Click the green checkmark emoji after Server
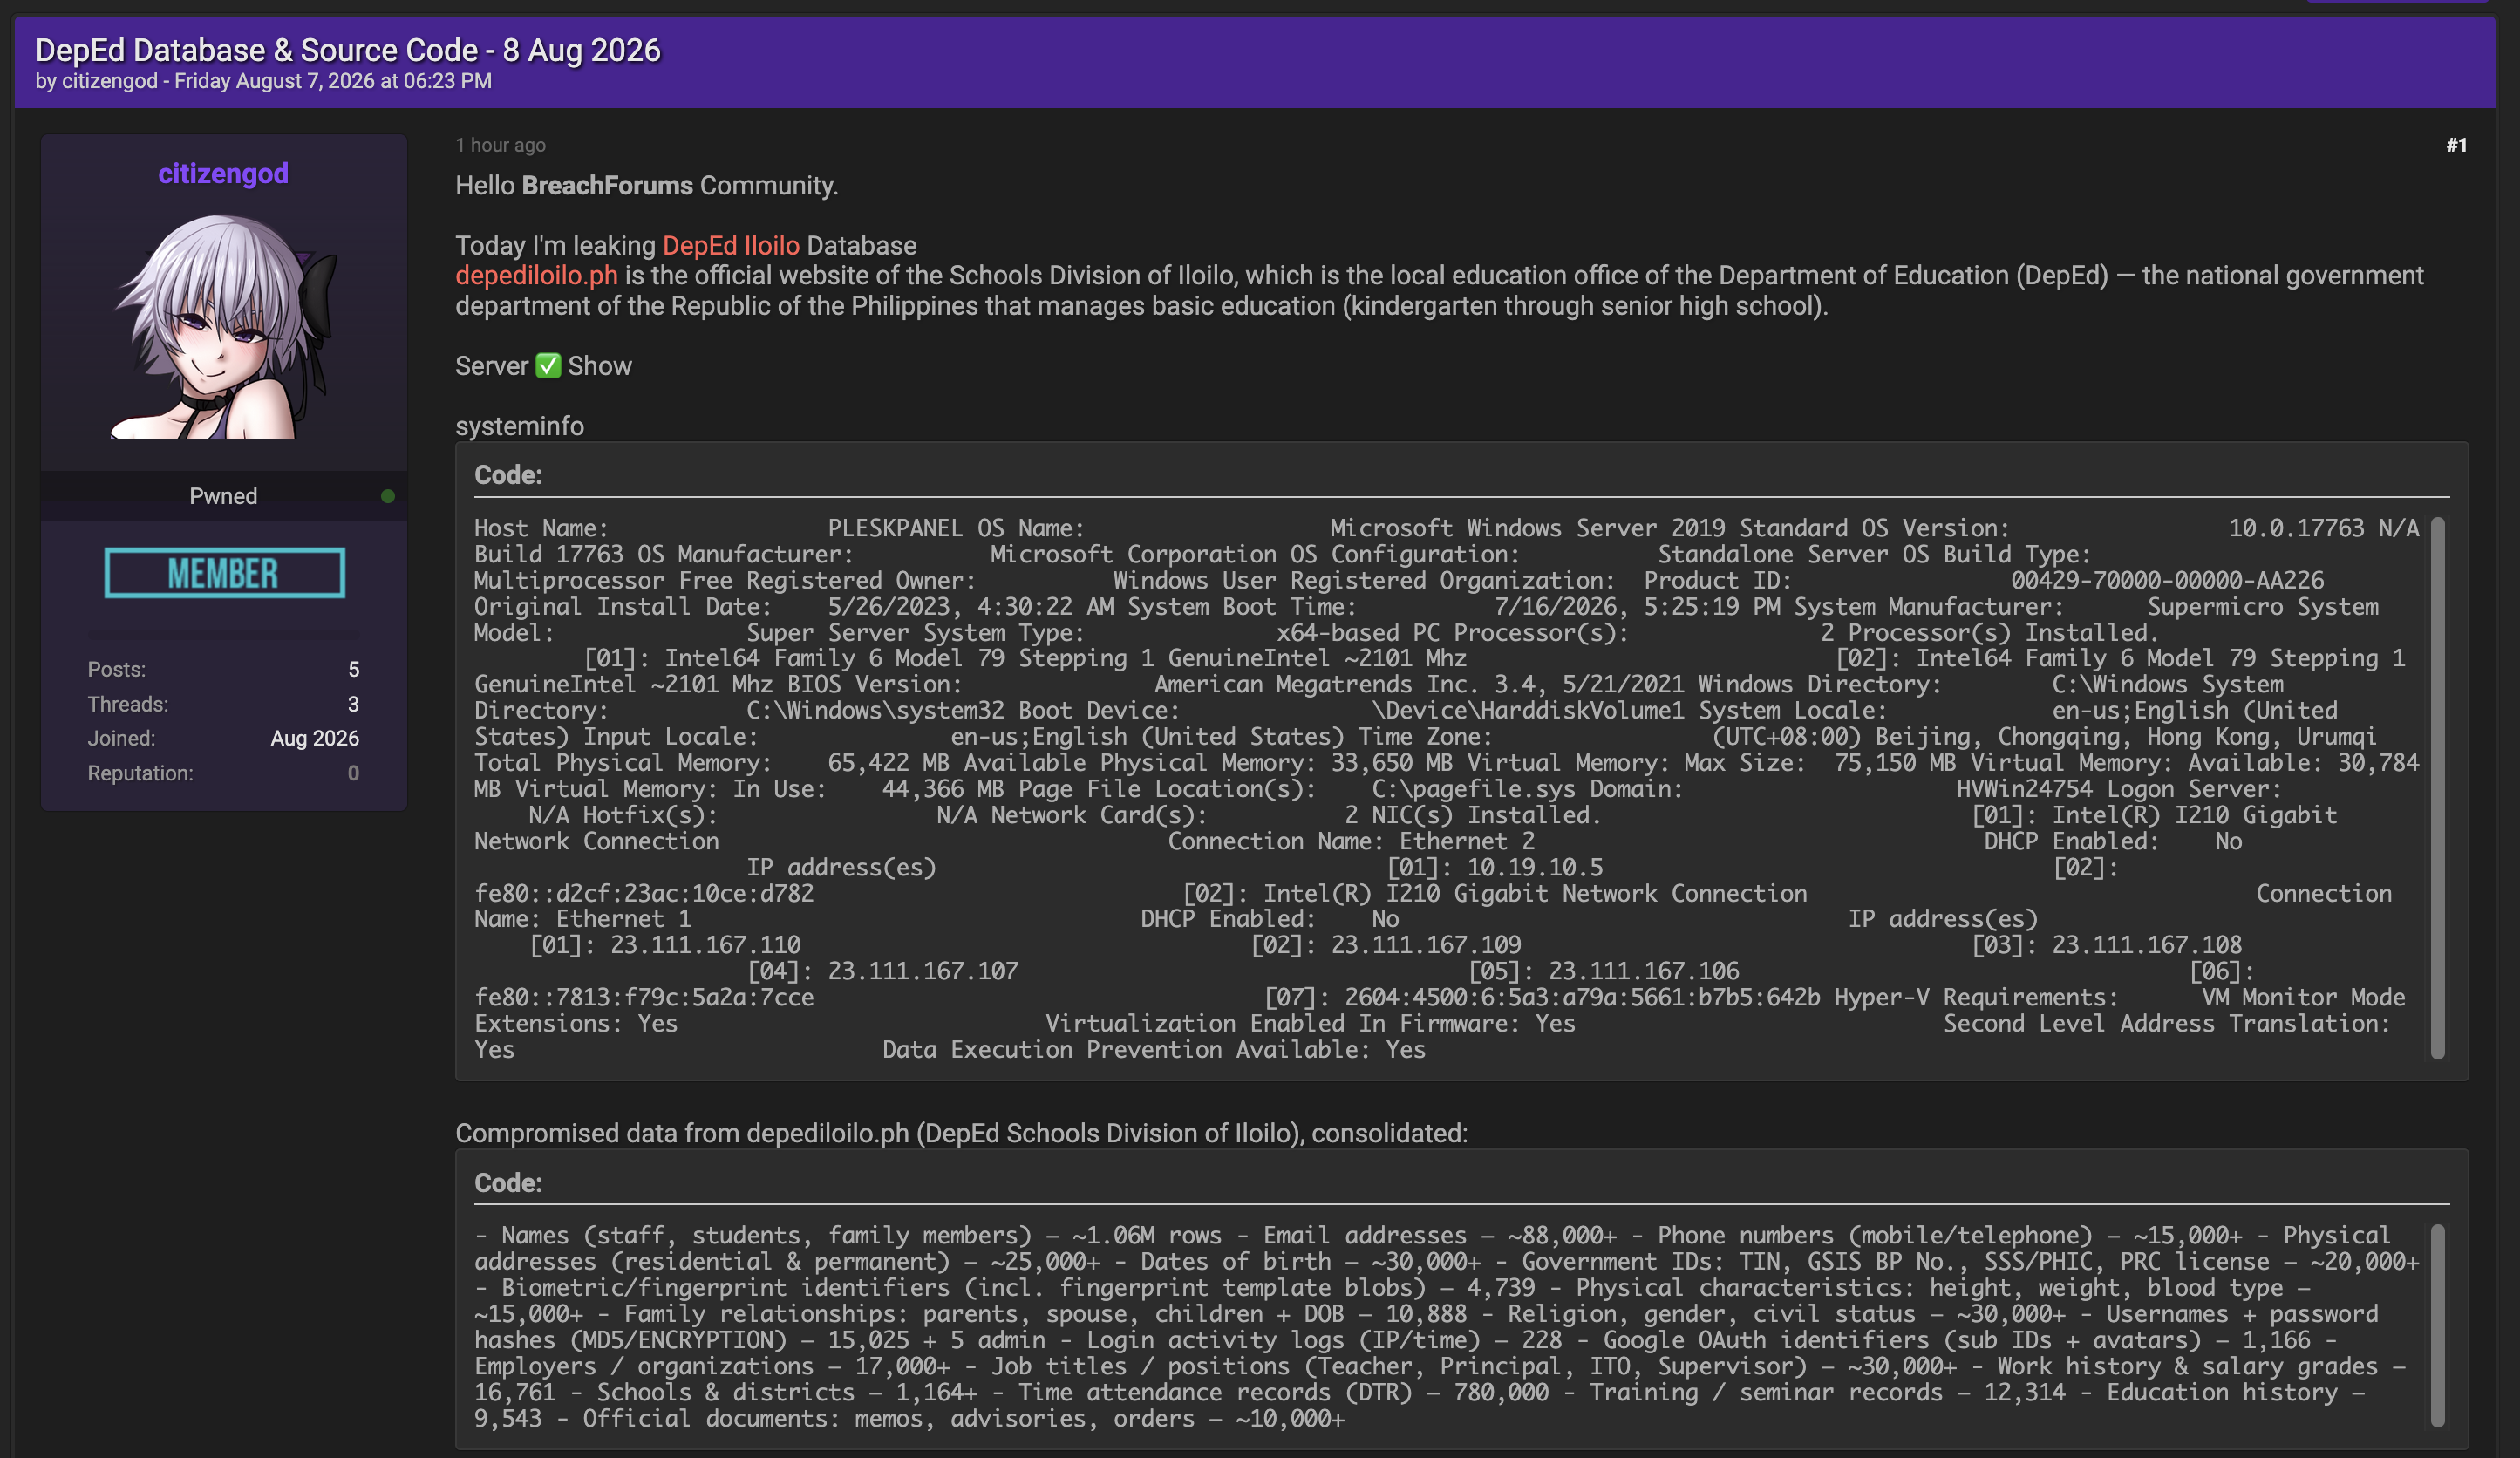 (x=548, y=366)
